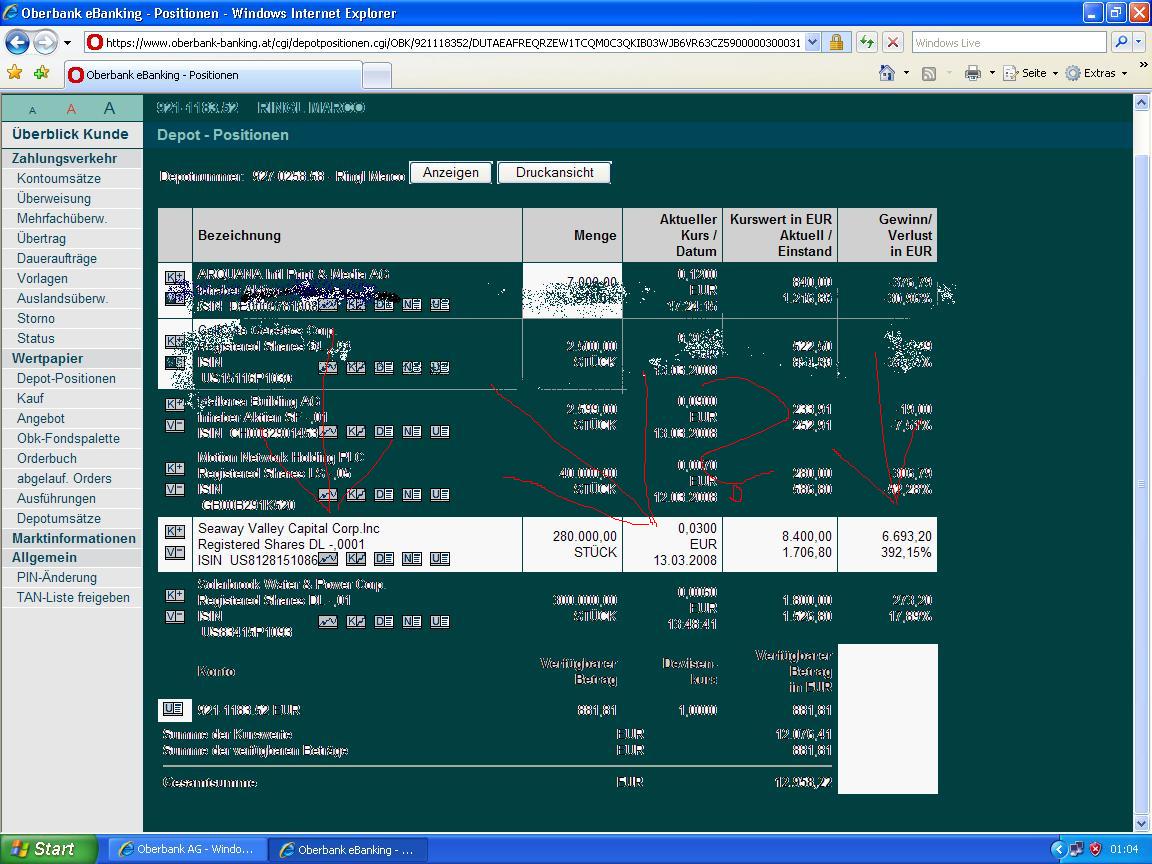Viewport: 1152px width, 864px height.
Task: Open the line chart icon in Seaway Valley row
Action: click(328, 559)
